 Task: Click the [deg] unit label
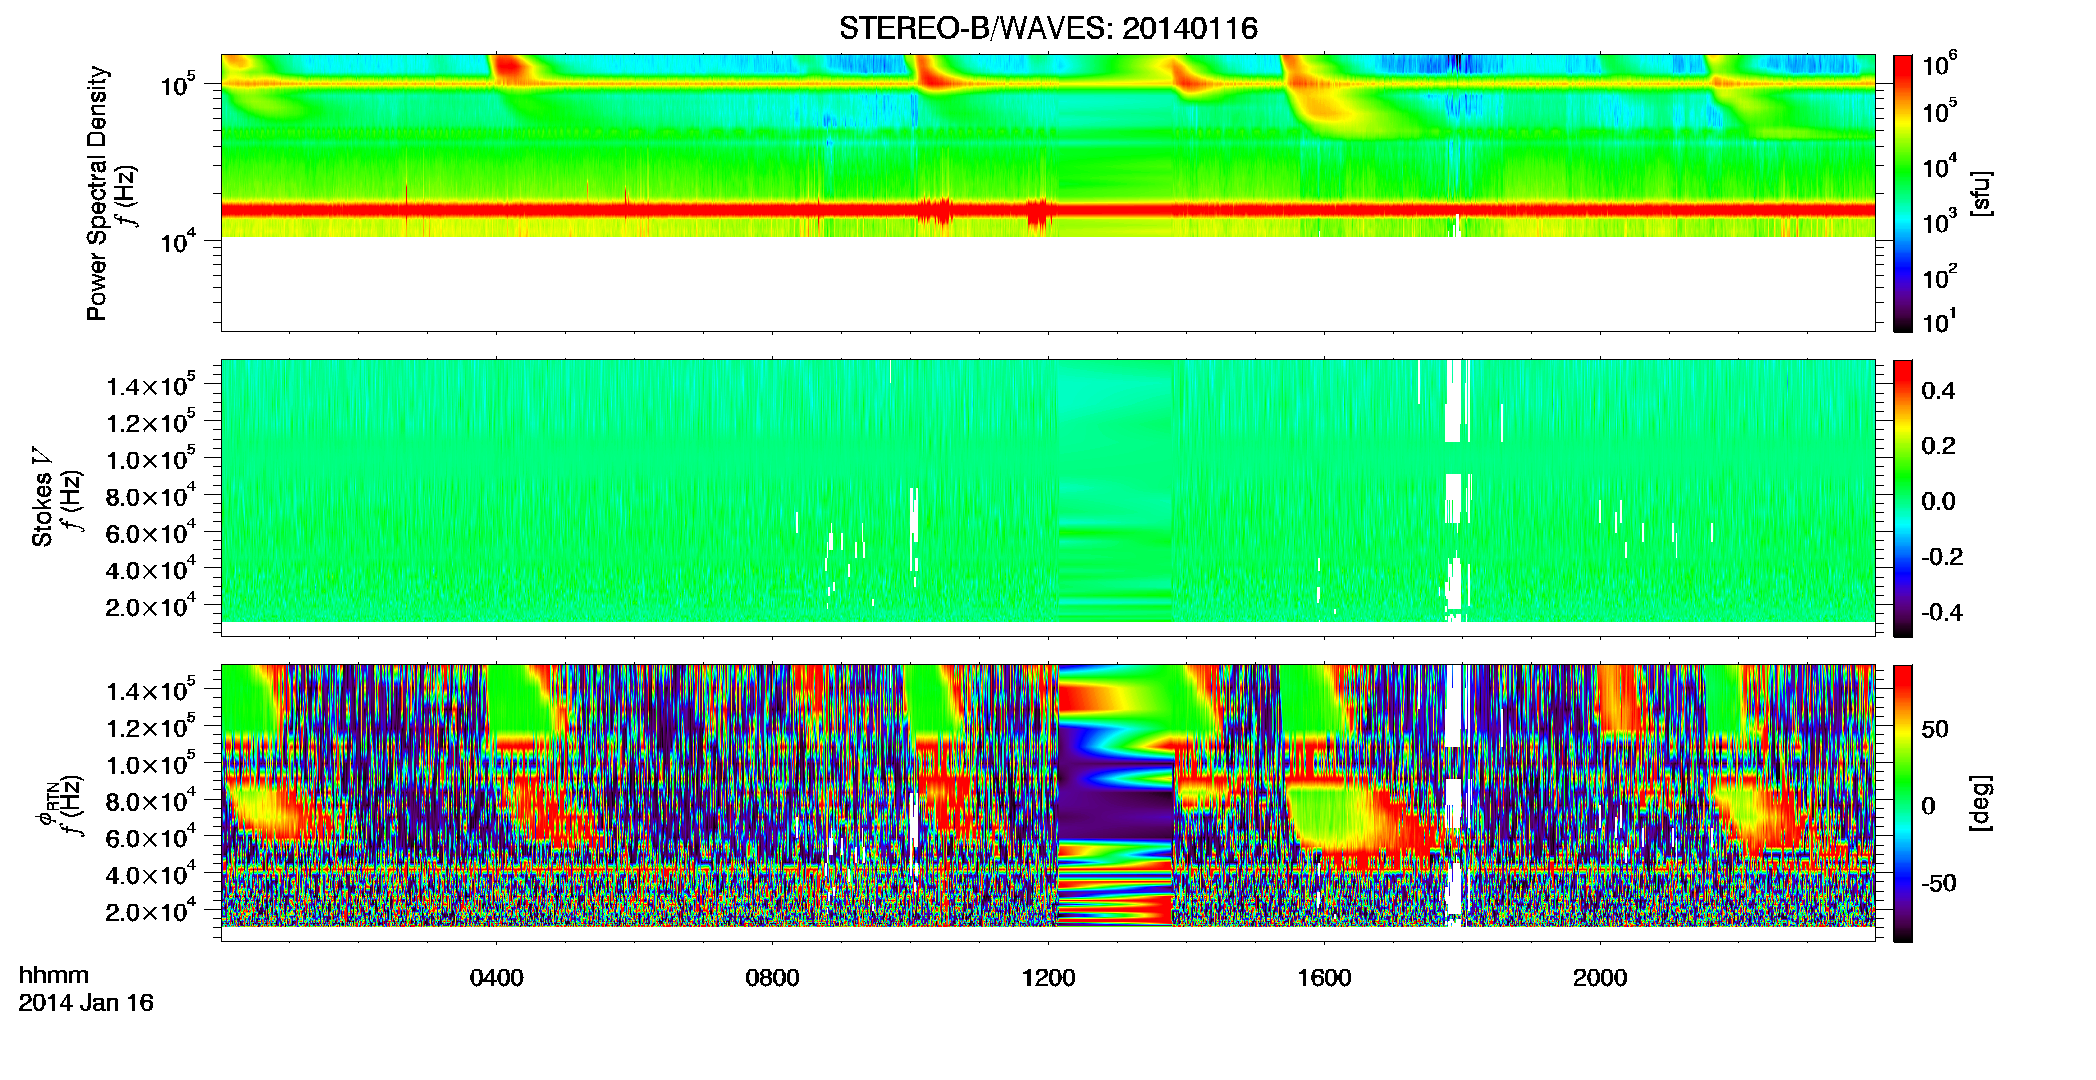click(x=1980, y=803)
